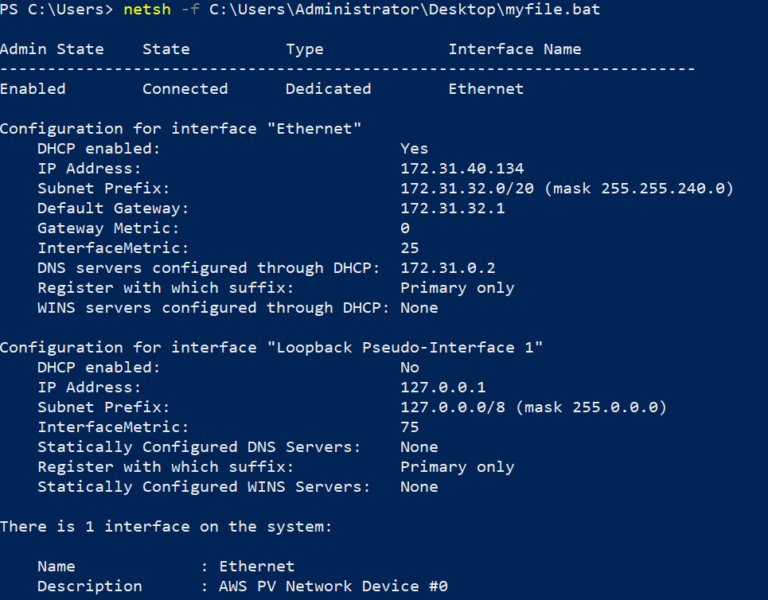Viewport: 768px width, 600px height.
Task: Click the Interface Name column header
Action: [x=515, y=49]
